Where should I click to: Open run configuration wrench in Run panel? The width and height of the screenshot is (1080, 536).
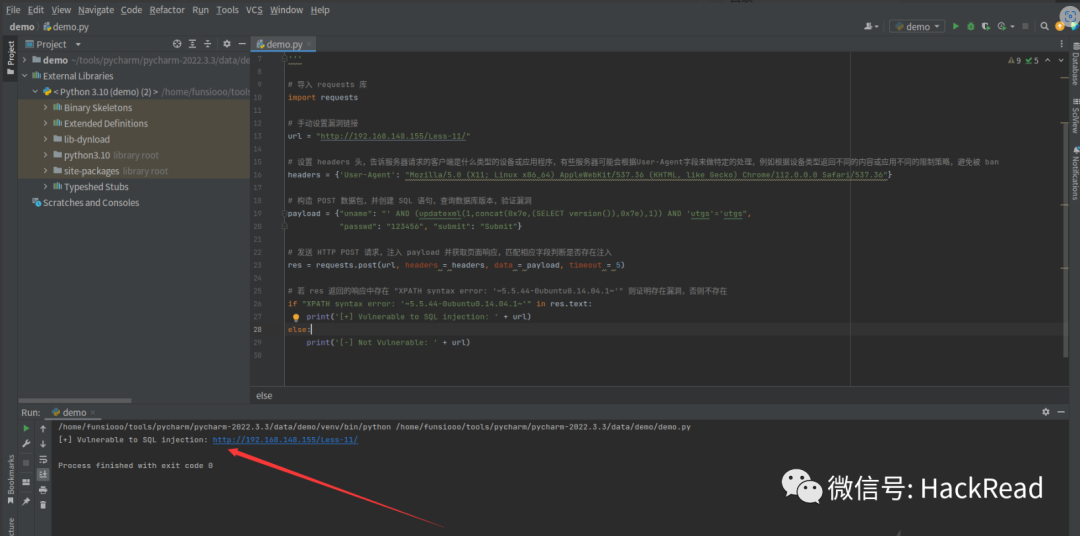pos(26,444)
